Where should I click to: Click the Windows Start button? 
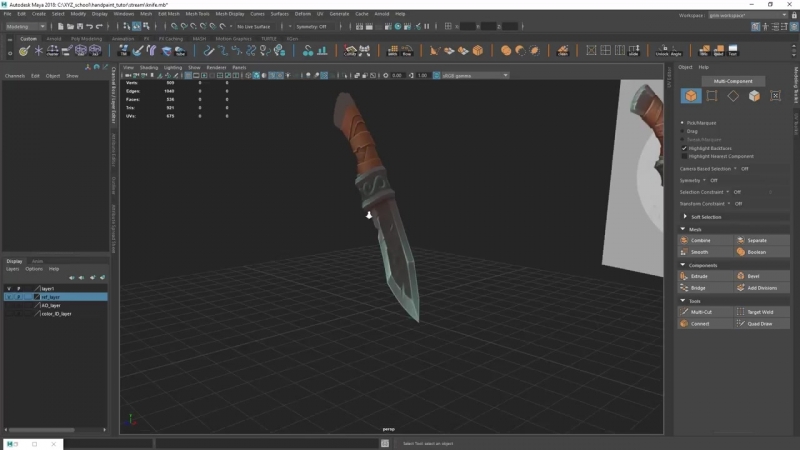(10, 443)
